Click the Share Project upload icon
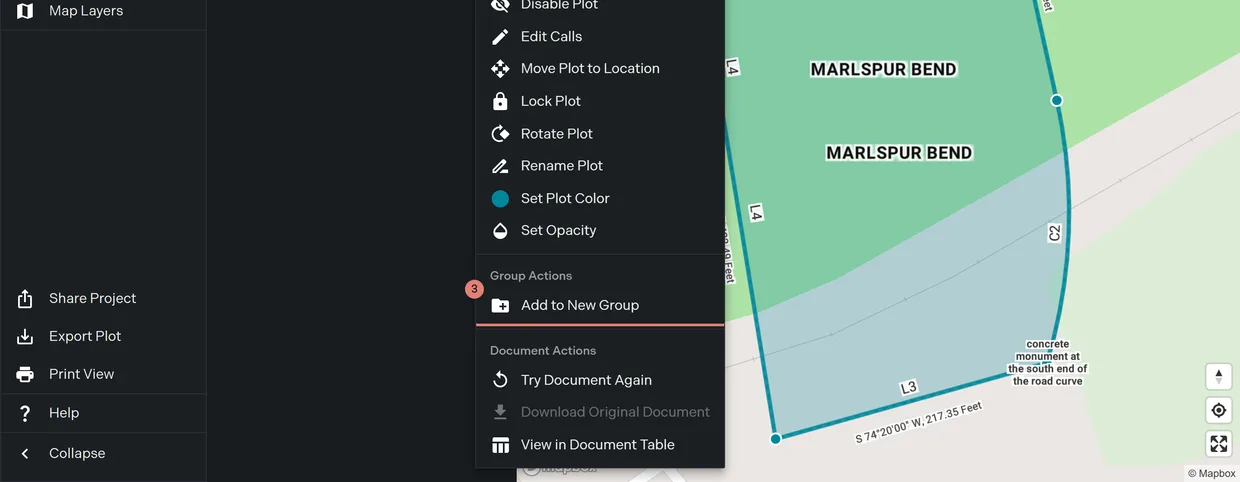The image size is (1240, 482). point(25,299)
